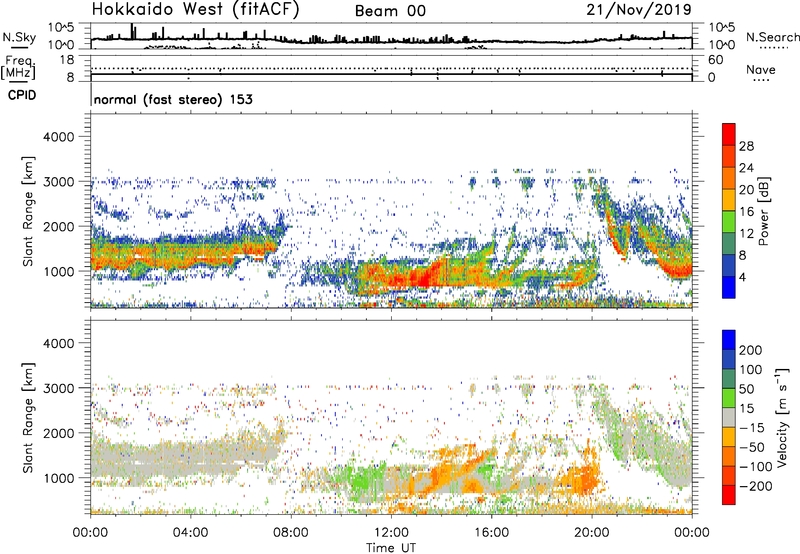Click the '12:00' time axis tick label
The width and height of the screenshot is (800, 554).
click(391, 533)
